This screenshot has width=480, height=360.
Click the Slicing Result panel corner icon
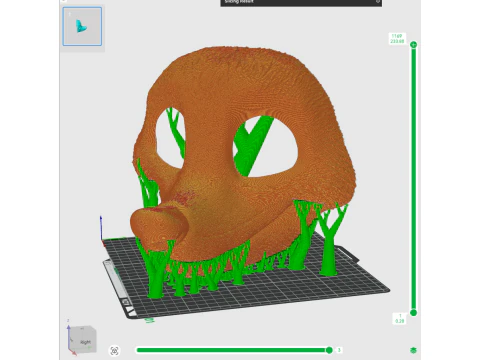pyautogui.click(x=378, y=2)
